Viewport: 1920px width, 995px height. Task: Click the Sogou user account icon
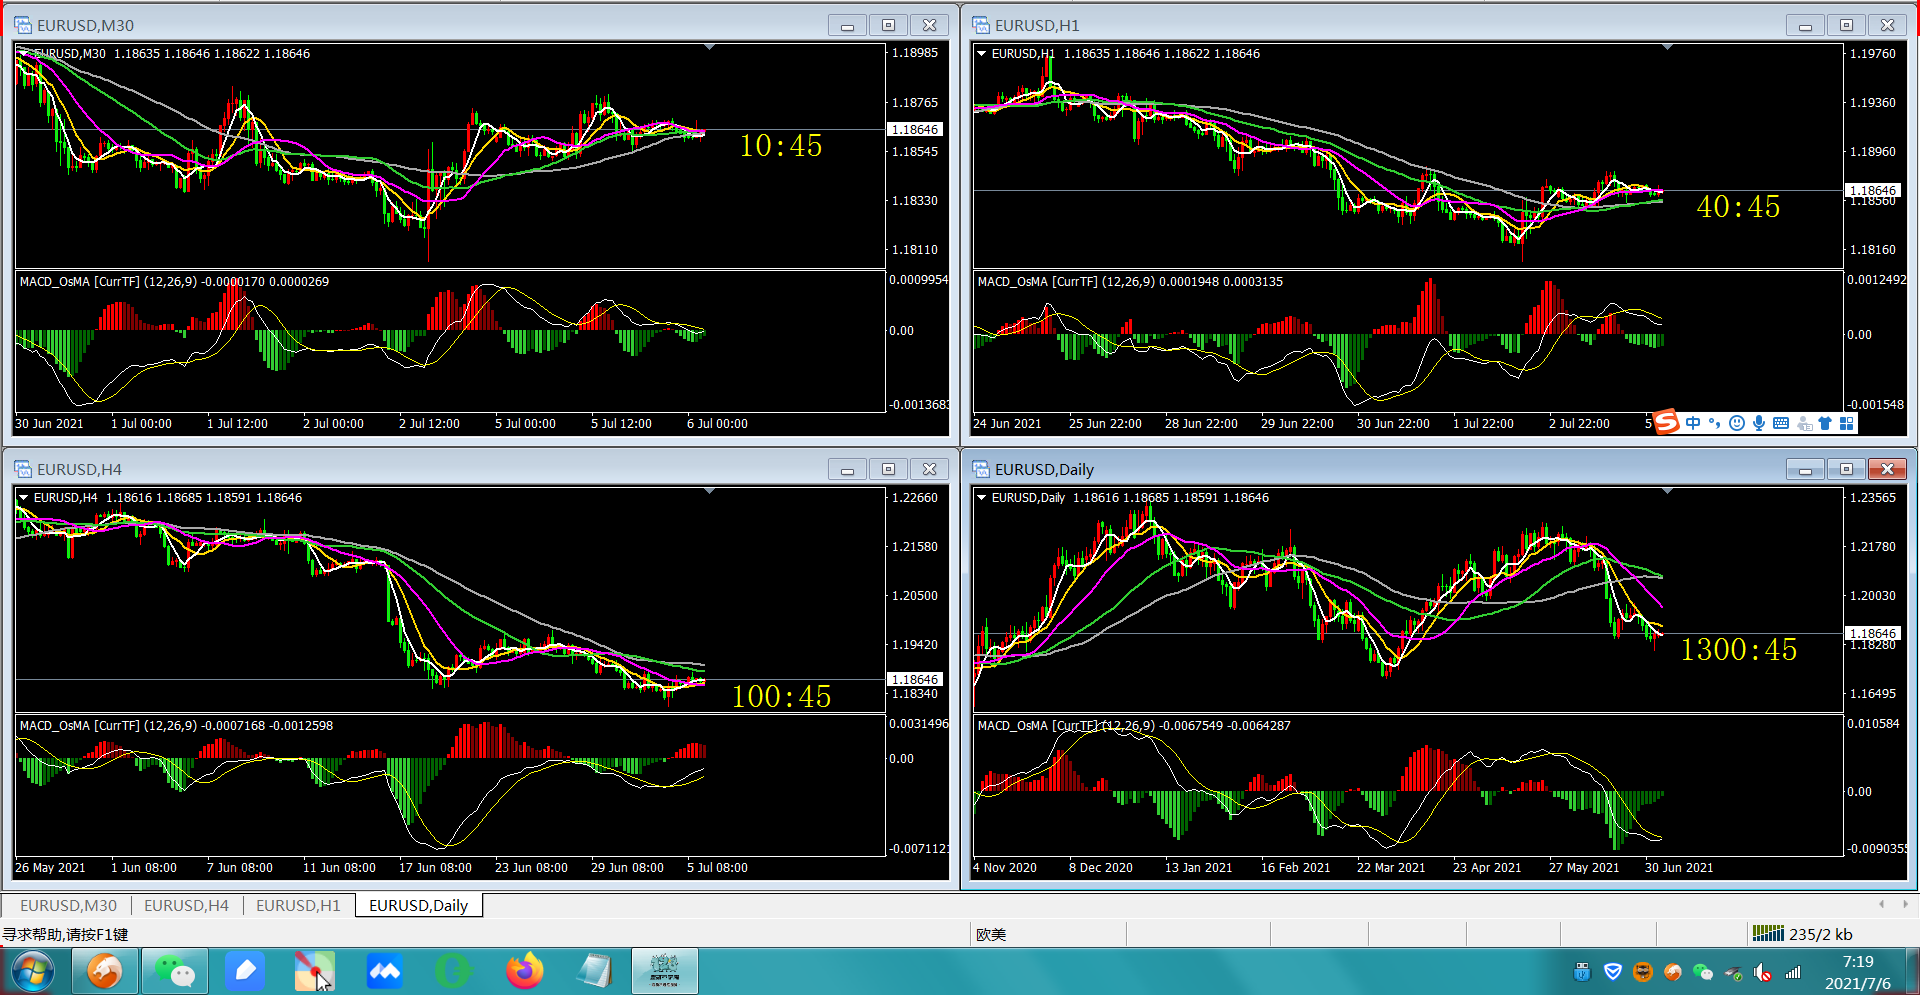coord(1804,423)
